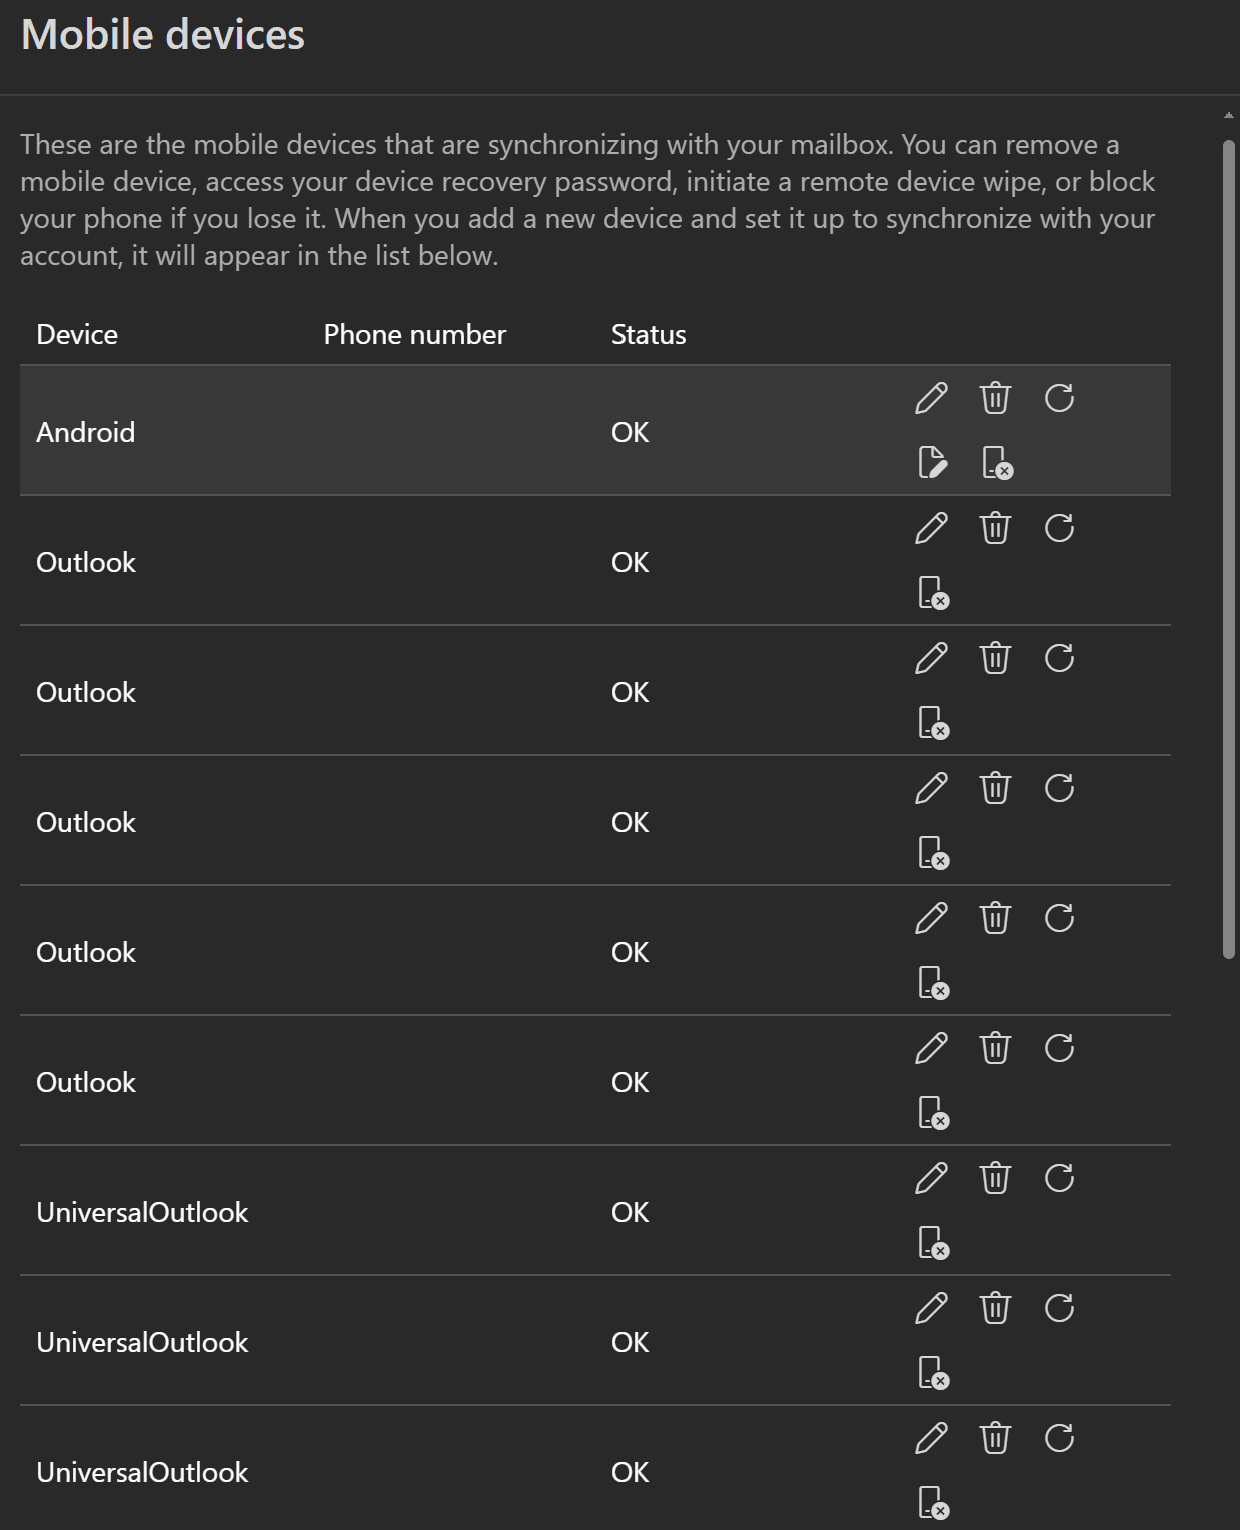Delete the second Outlook device

[x=995, y=658]
